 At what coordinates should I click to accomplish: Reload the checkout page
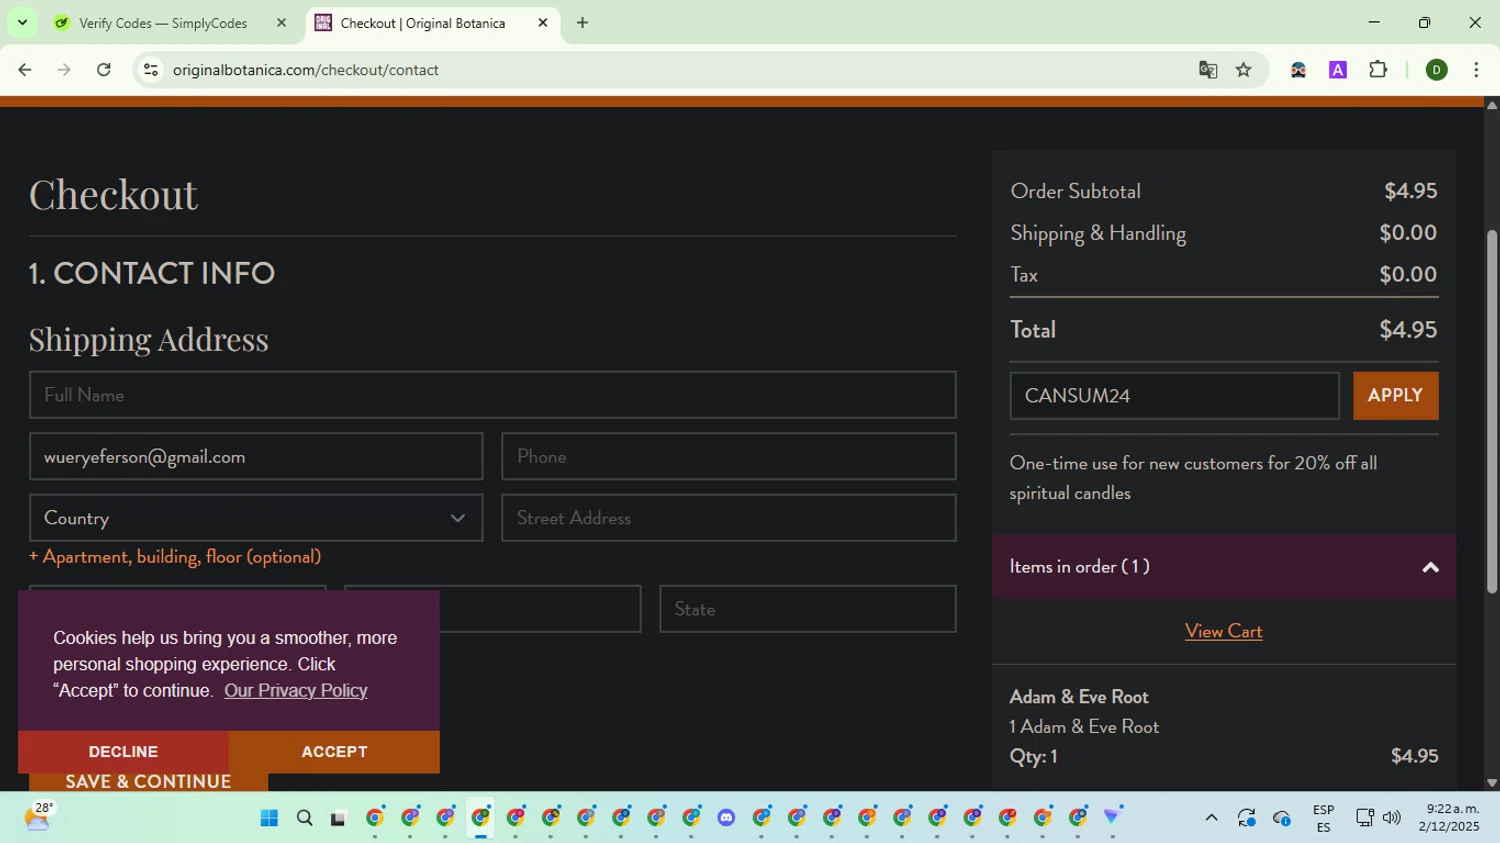click(x=104, y=70)
